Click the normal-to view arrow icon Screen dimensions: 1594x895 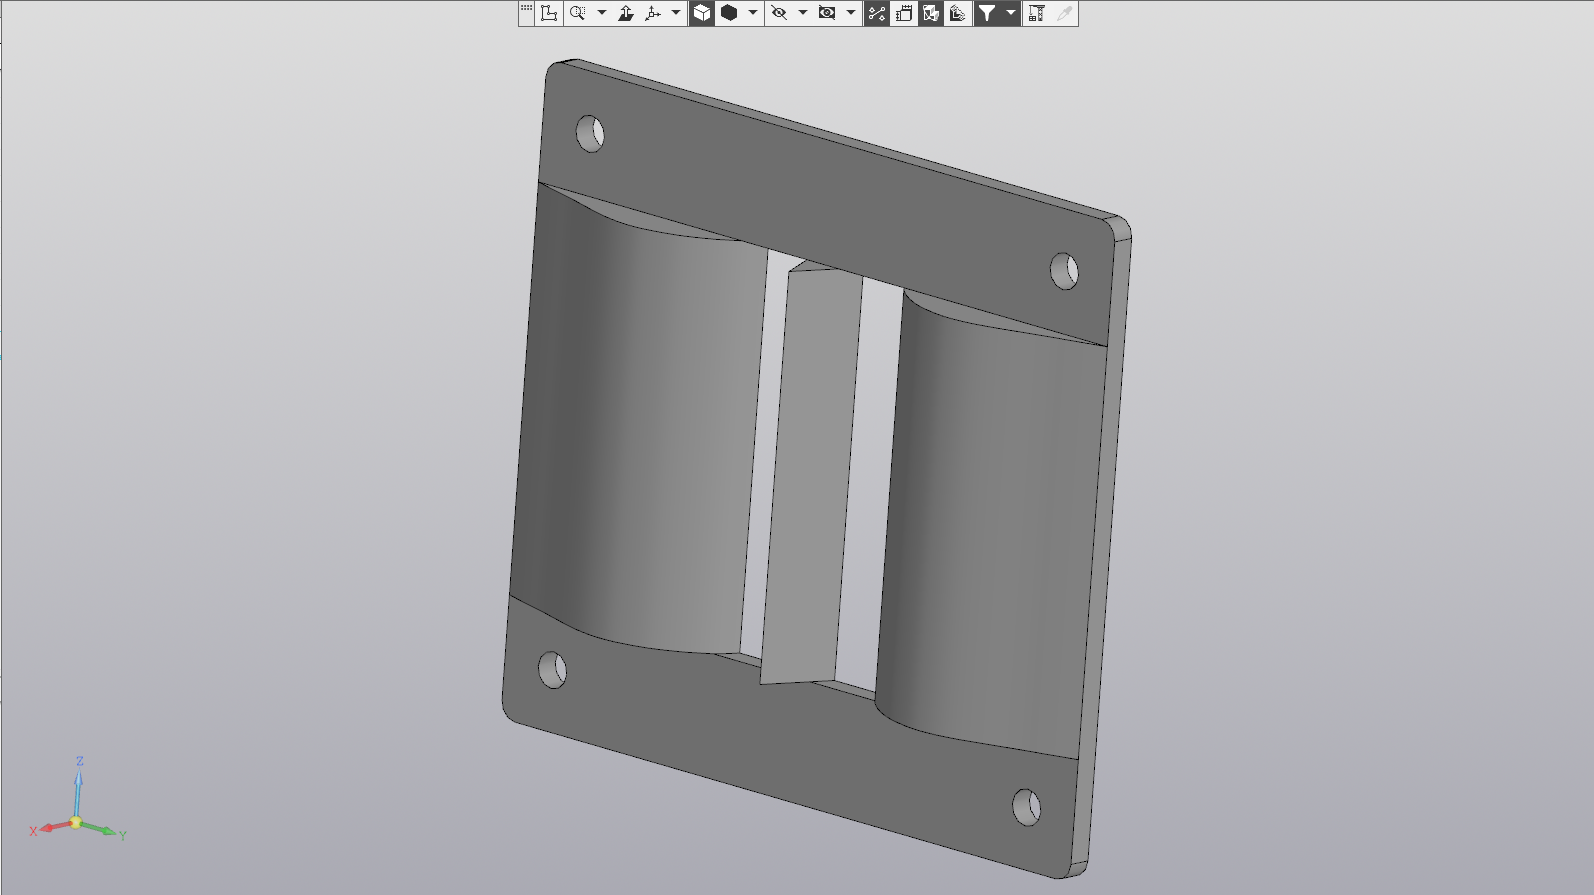[626, 13]
